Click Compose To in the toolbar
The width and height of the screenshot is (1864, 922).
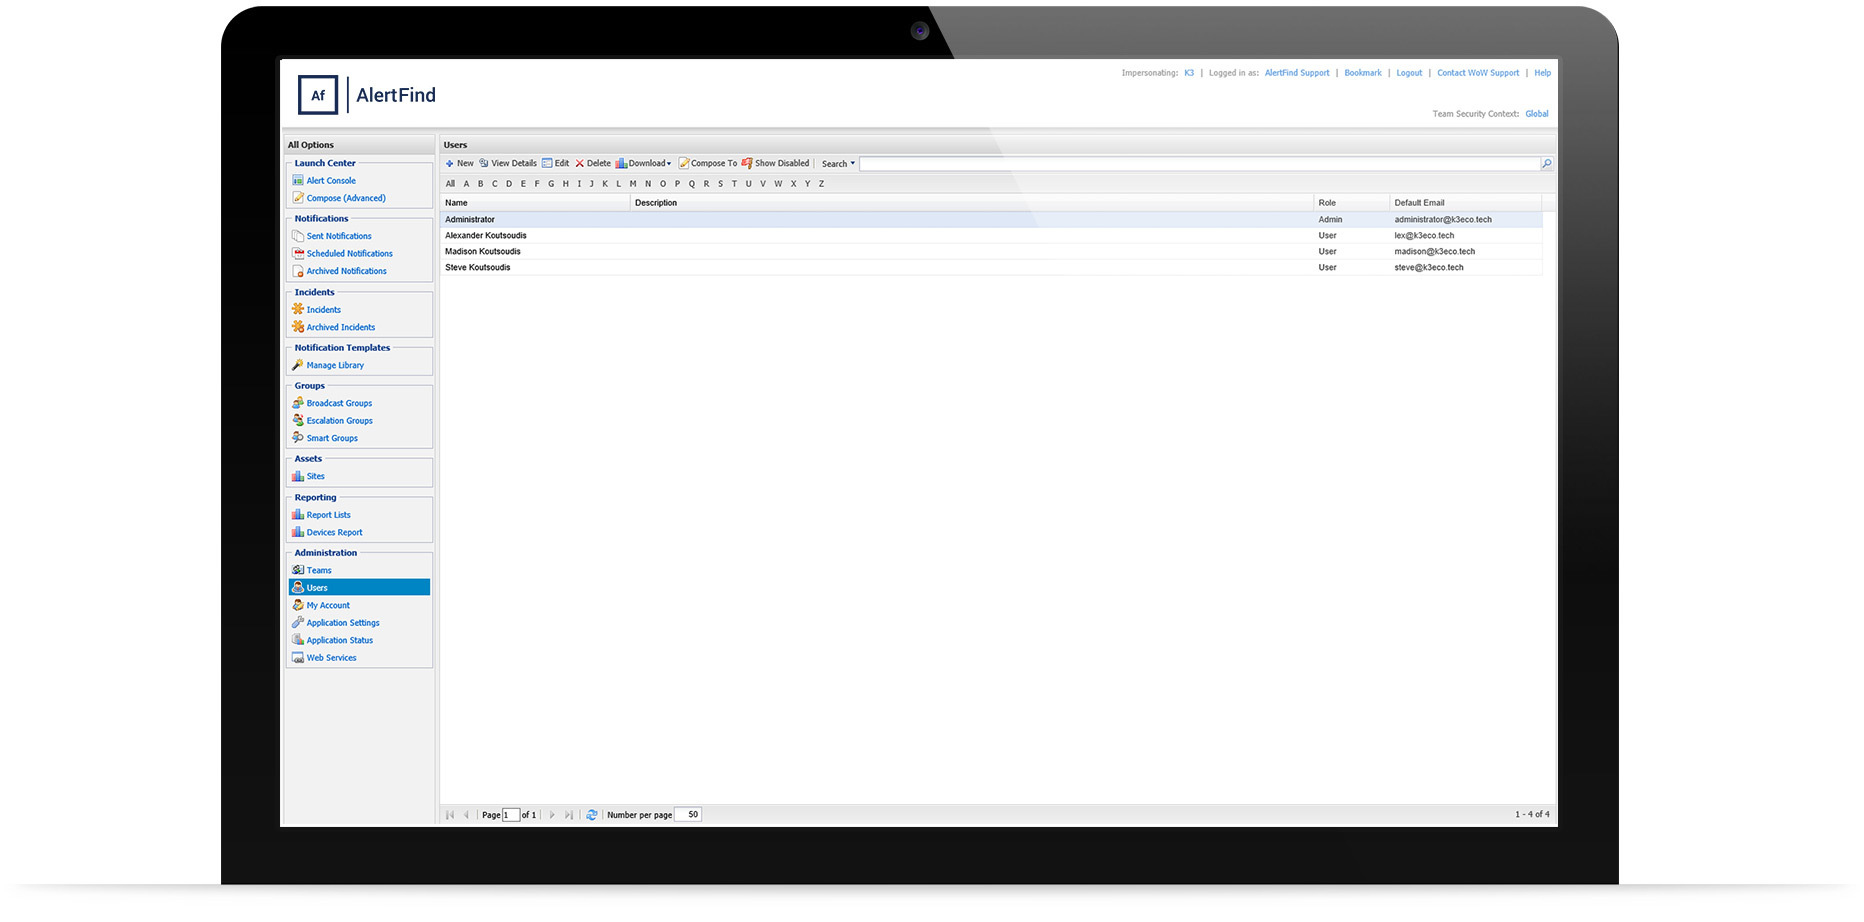coord(708,163)
